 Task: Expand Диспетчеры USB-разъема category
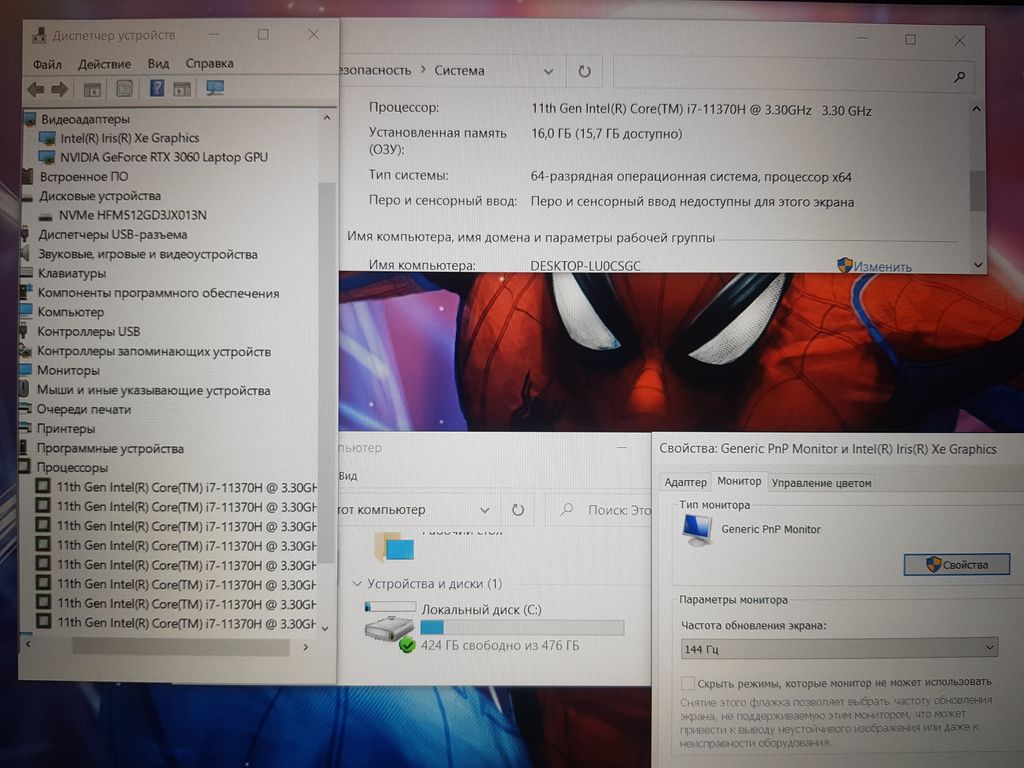(112, 235)
